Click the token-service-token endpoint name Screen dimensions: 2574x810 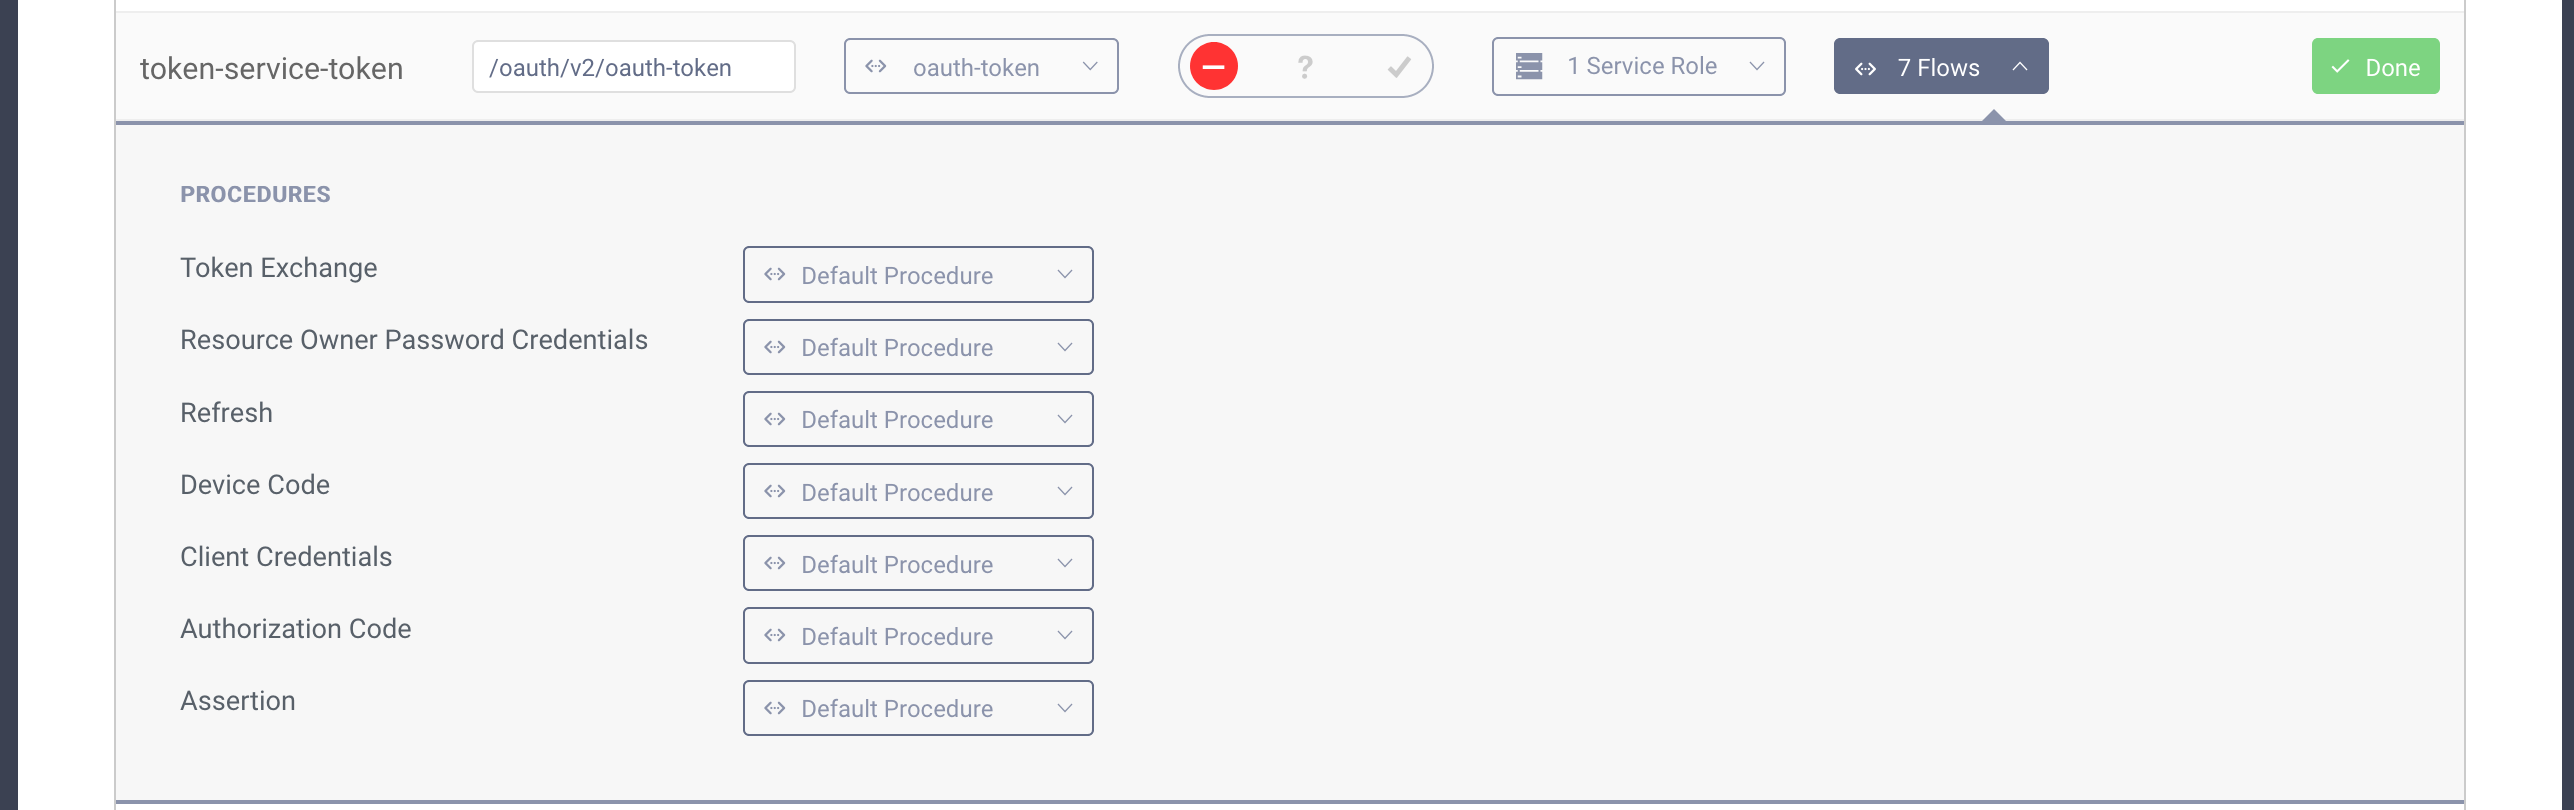click(x=271, y=68)
